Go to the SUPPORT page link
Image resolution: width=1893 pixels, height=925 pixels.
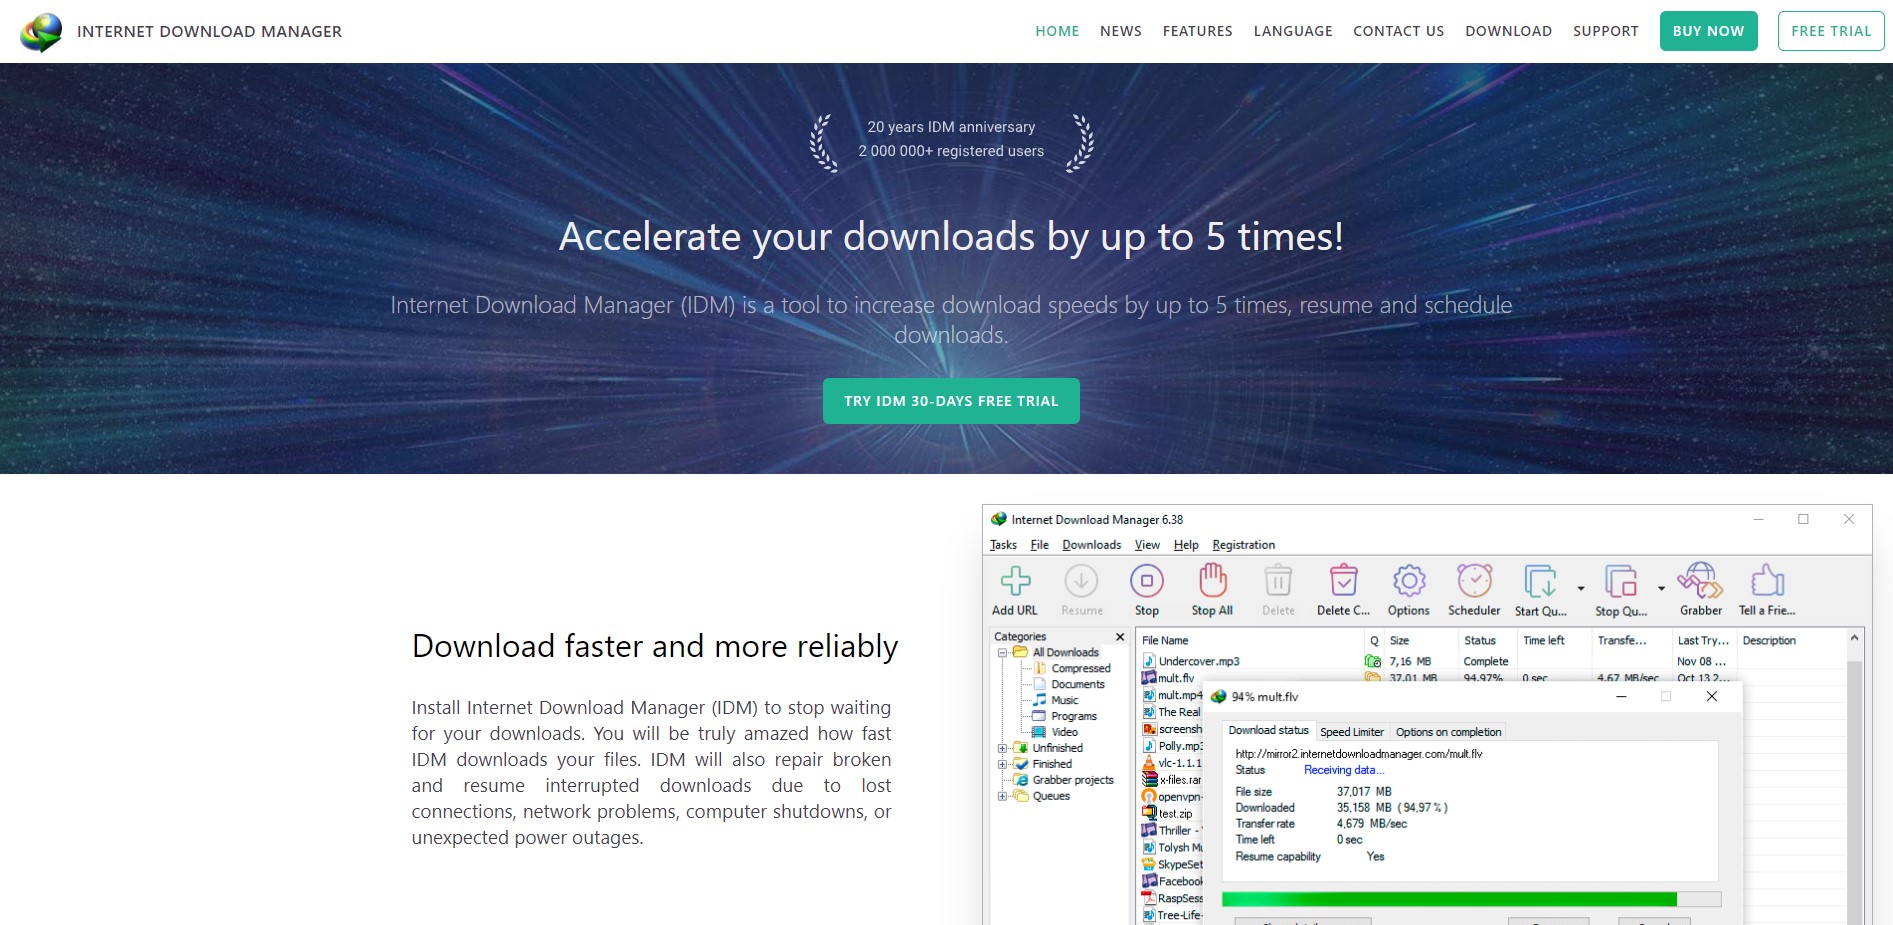[x=1605, y=31]
